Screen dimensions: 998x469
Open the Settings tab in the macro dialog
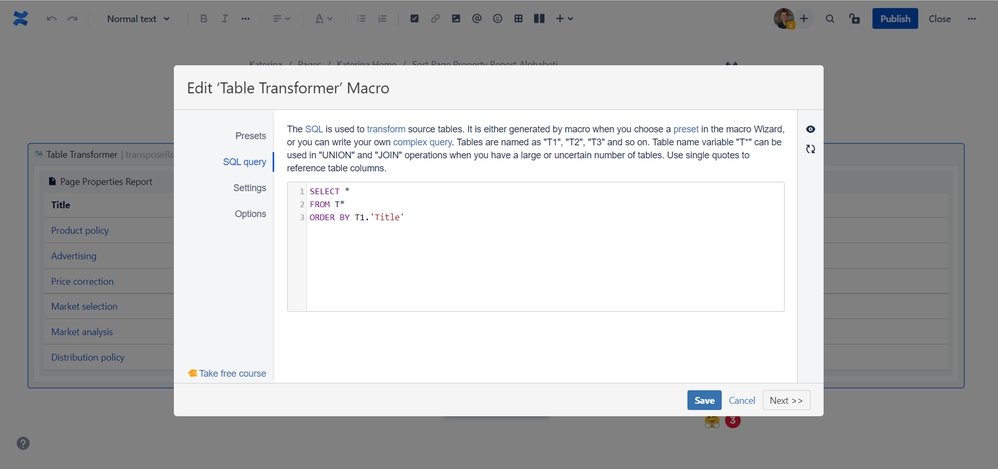tap(250, 188)
